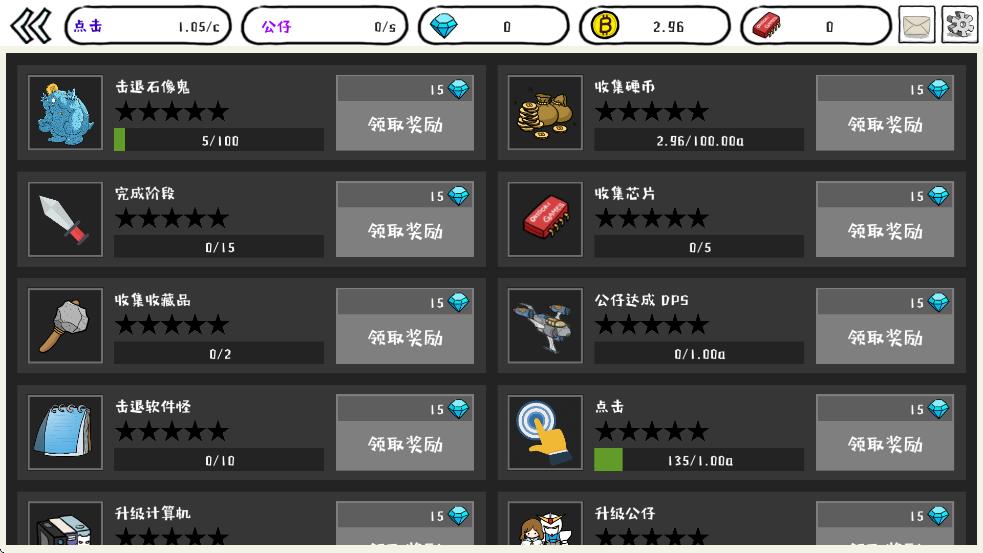Click the 公仔 DPS stat pill
The height and width of the screenshot is (553, 983).
pyautogui.click(x=325, y=26)
